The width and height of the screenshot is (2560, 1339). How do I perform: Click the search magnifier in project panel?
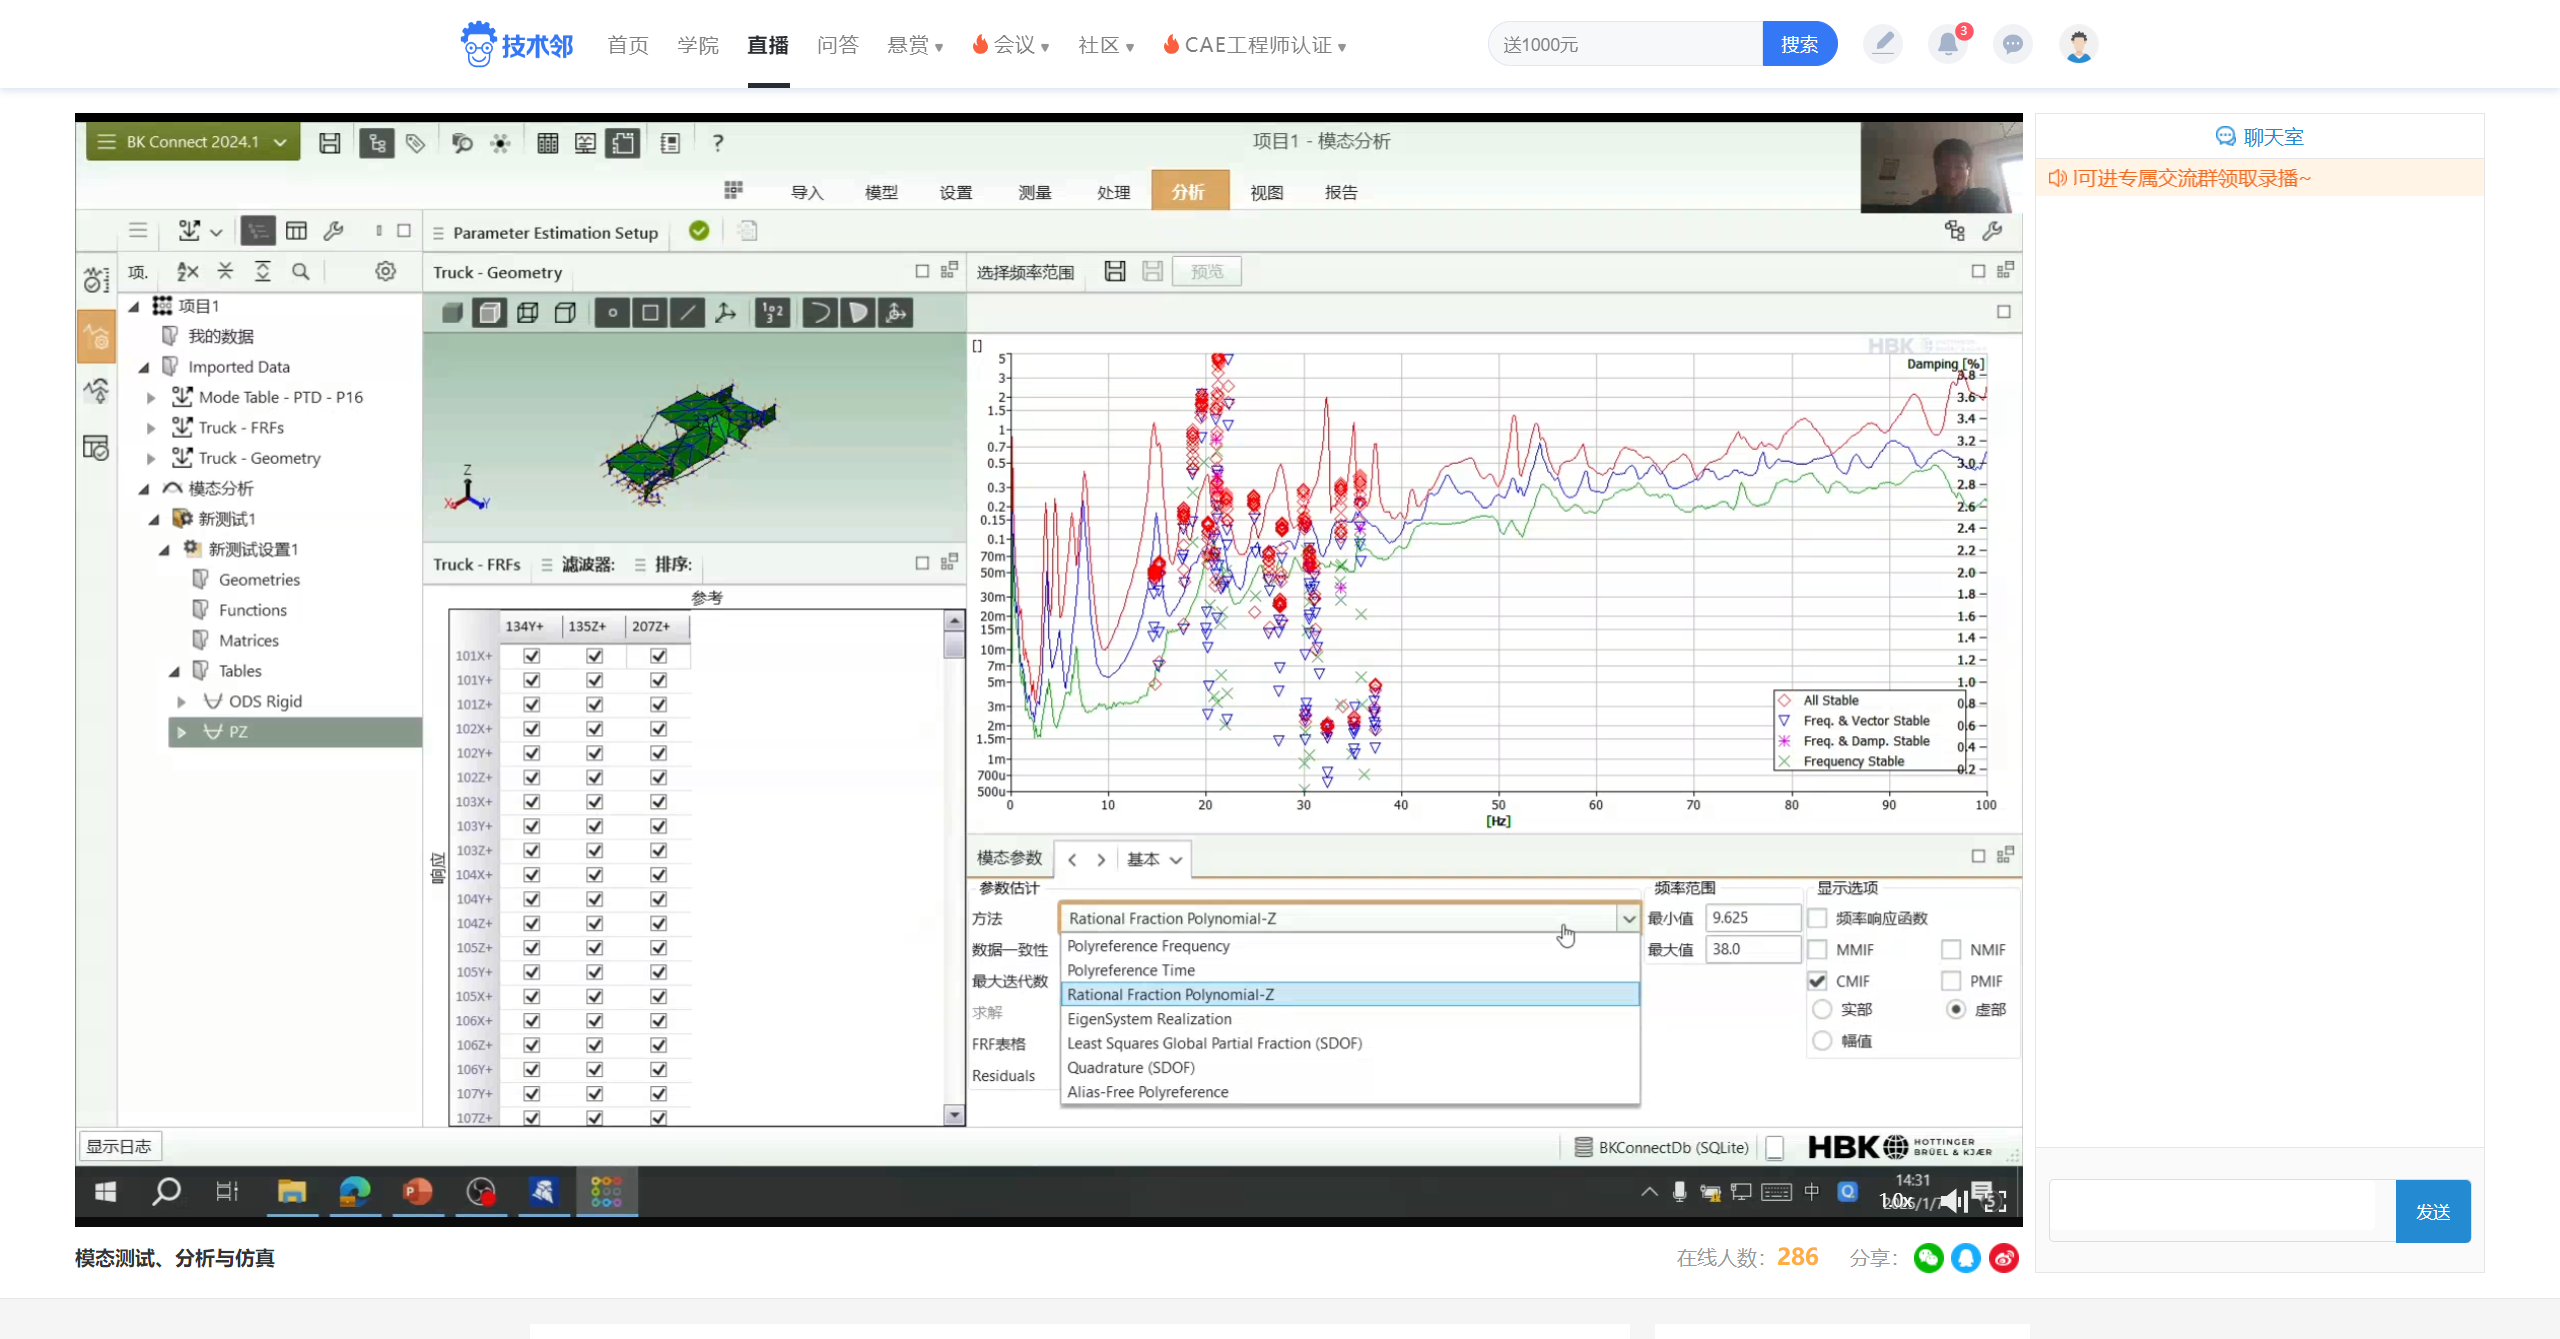pos(300,271)
